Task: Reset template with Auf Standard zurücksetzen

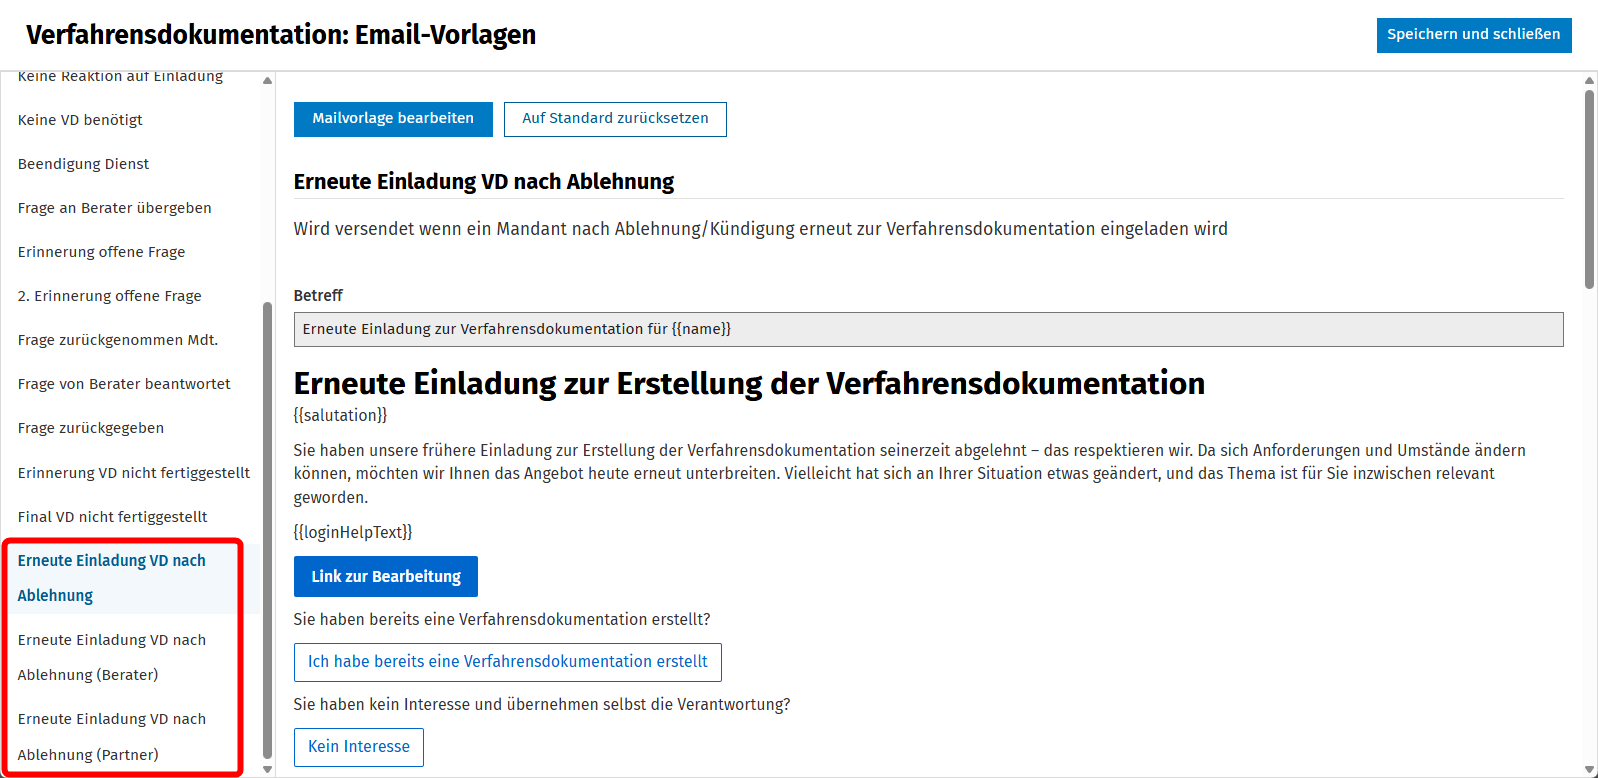Action: pos(615,119)
